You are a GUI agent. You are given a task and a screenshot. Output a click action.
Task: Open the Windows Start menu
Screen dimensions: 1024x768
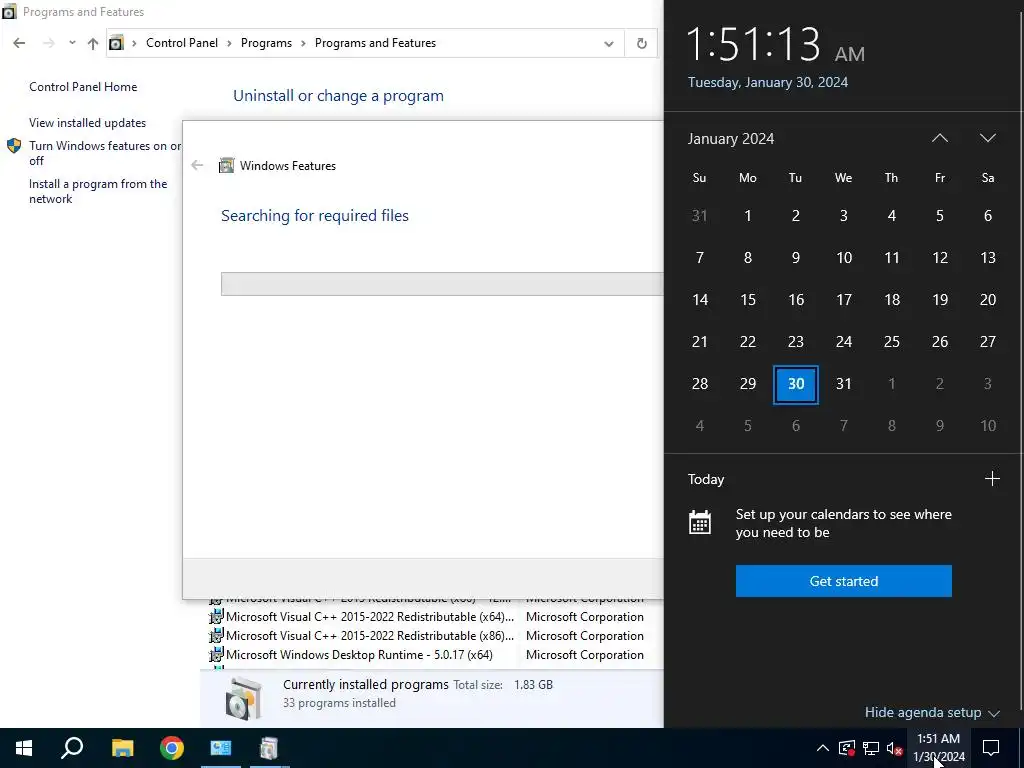coord(24,748)
